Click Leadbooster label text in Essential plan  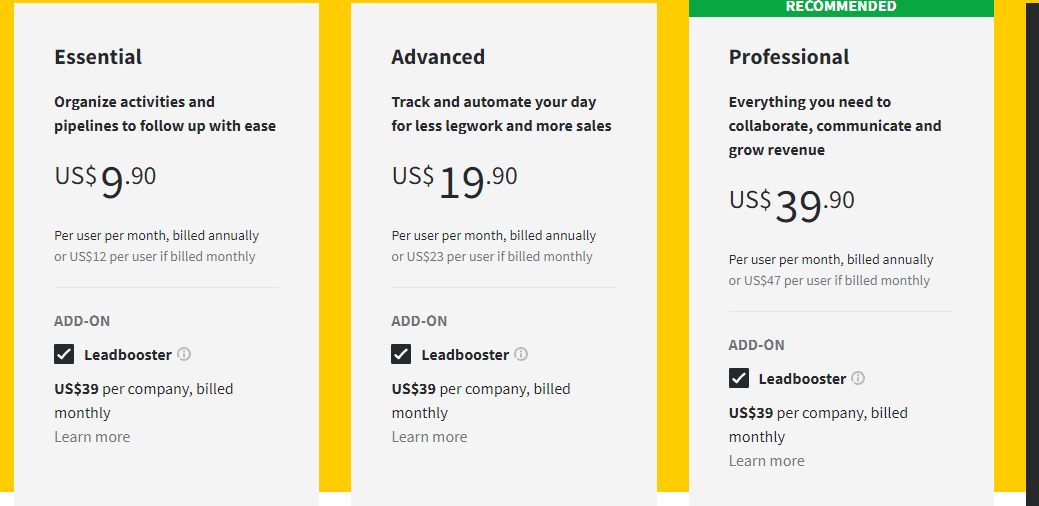point(128,354)
